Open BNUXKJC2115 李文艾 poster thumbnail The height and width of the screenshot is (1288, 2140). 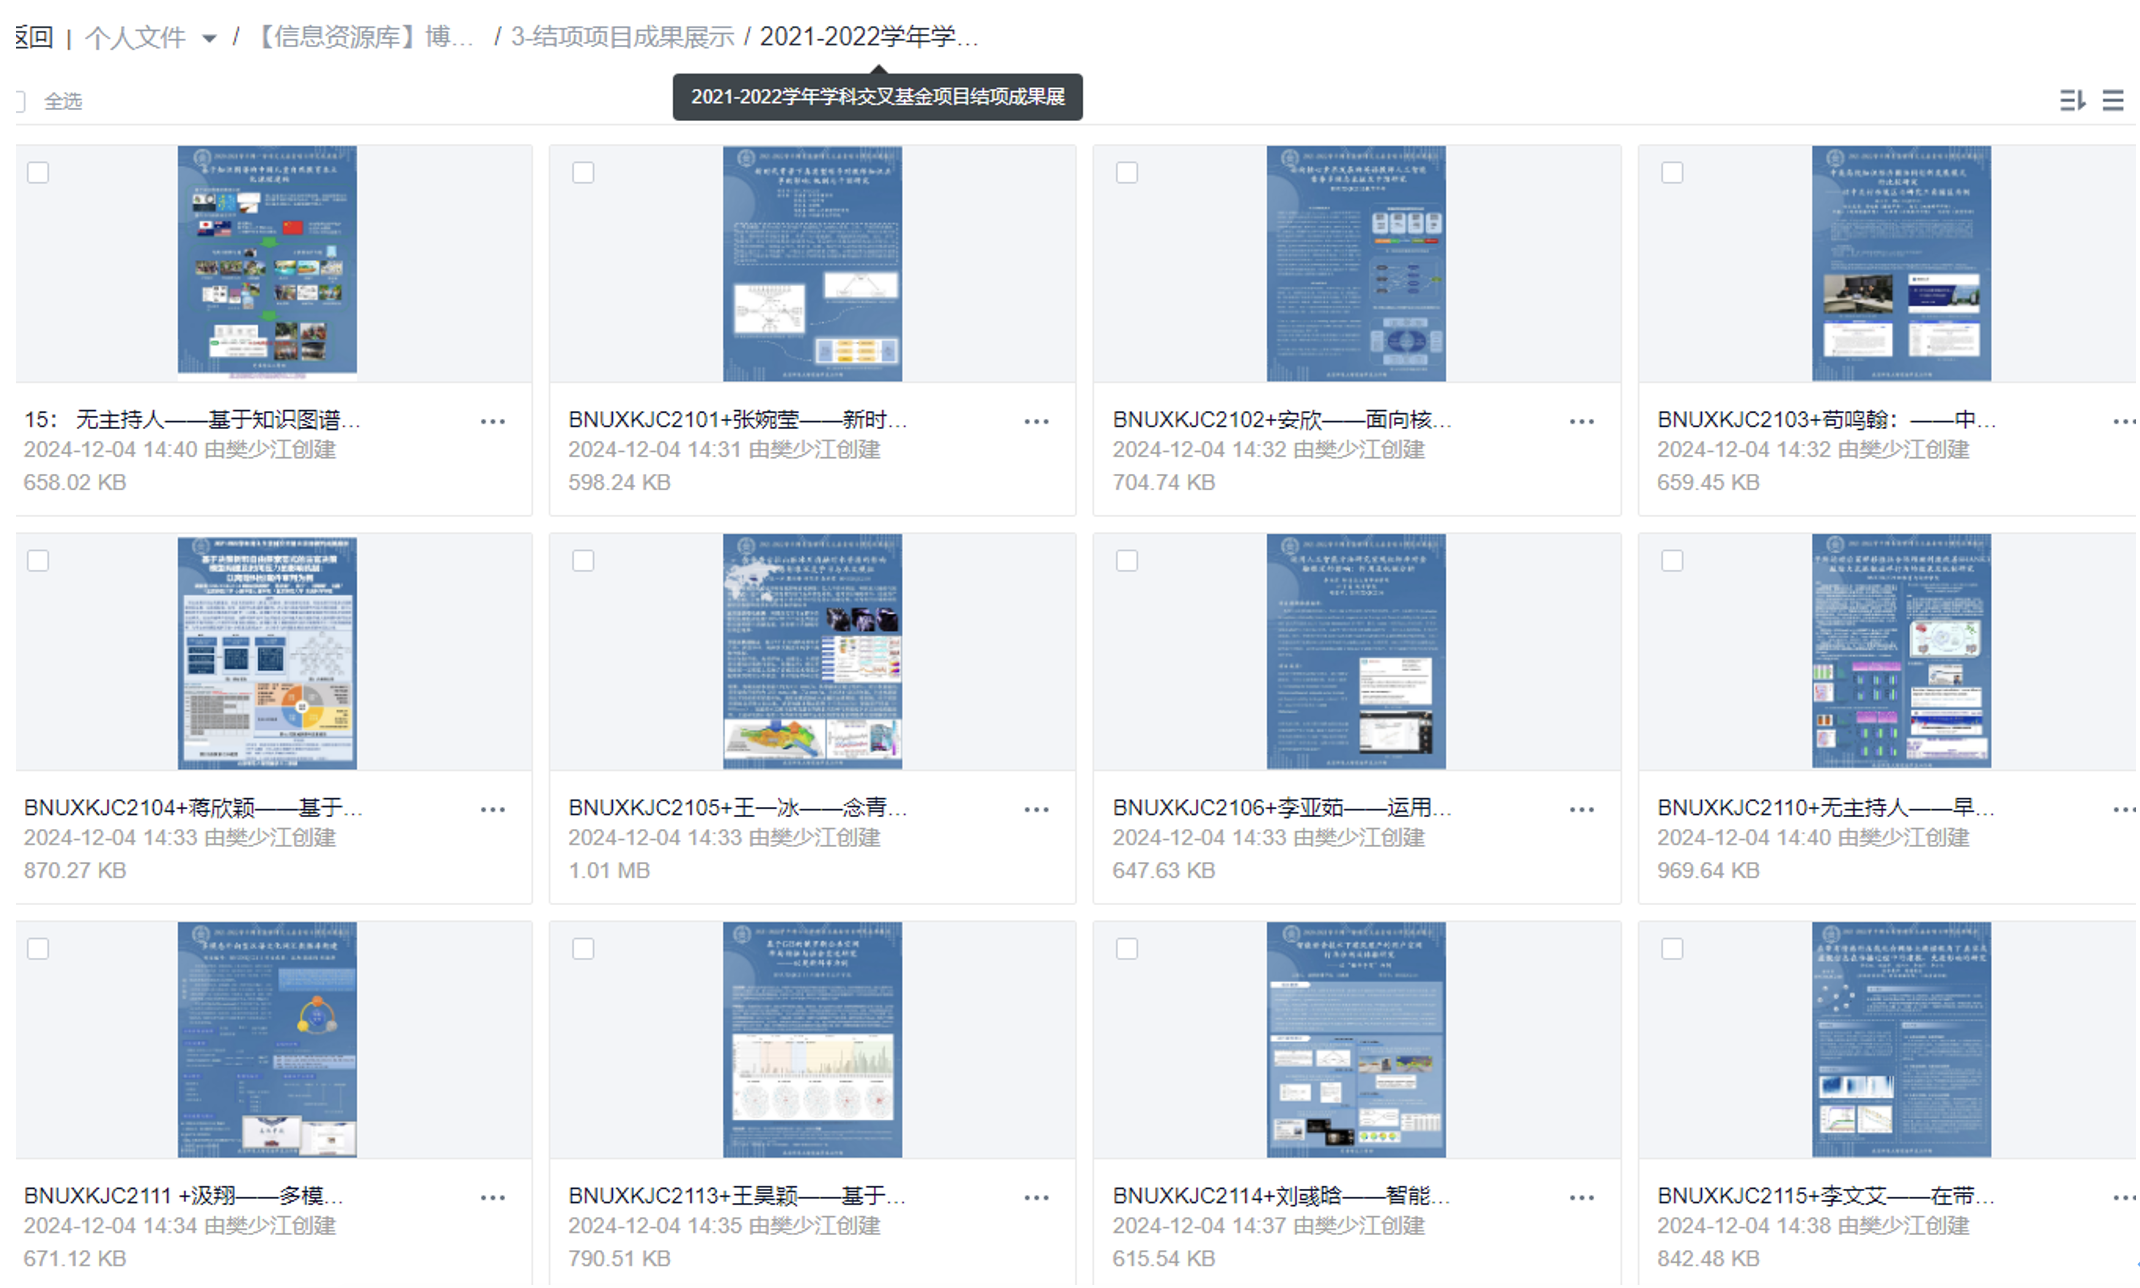click(x=1900, y=1039)
